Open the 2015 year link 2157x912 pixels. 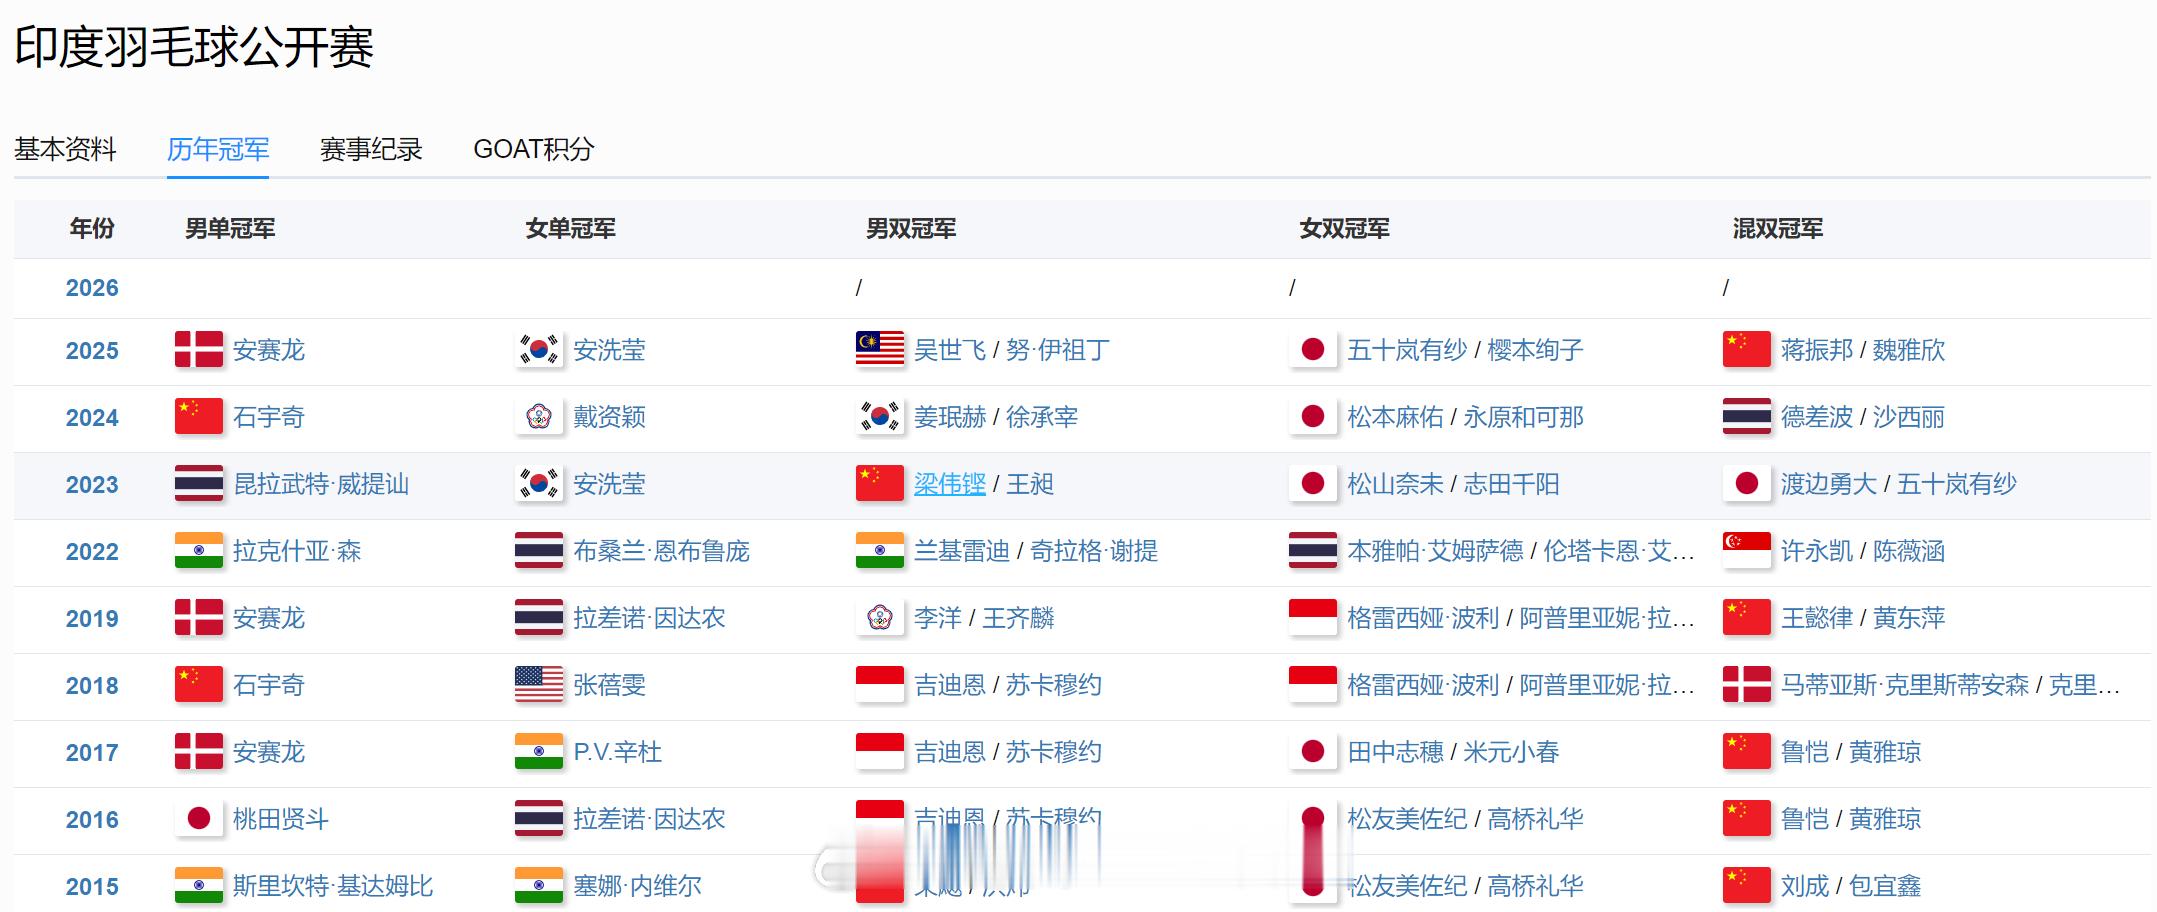(x=92, y=887)
